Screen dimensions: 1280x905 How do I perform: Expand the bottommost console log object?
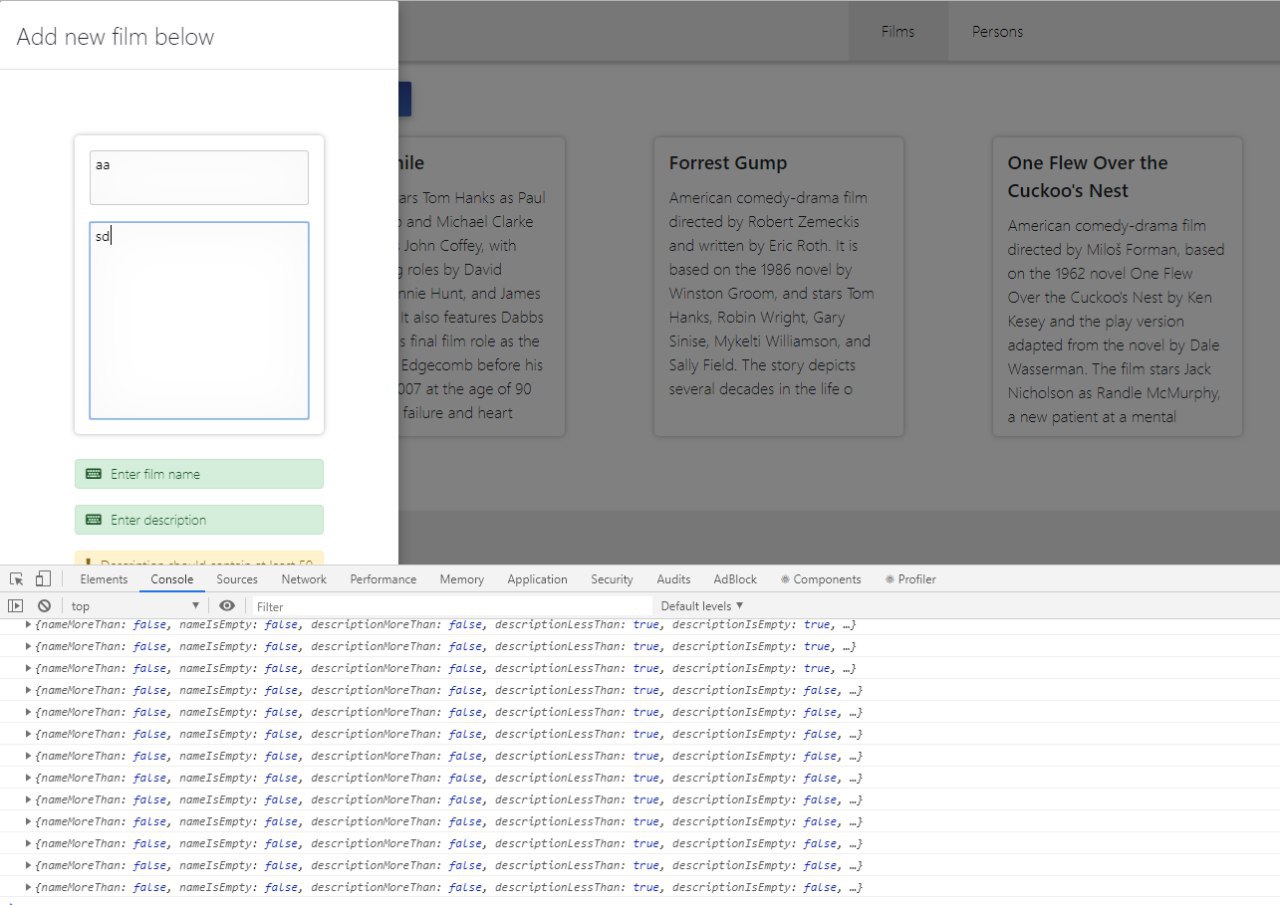(28, 888)
